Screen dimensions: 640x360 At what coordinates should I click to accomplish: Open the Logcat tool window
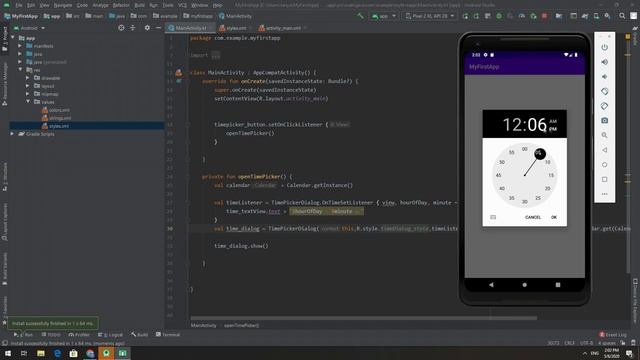point(110,335)
